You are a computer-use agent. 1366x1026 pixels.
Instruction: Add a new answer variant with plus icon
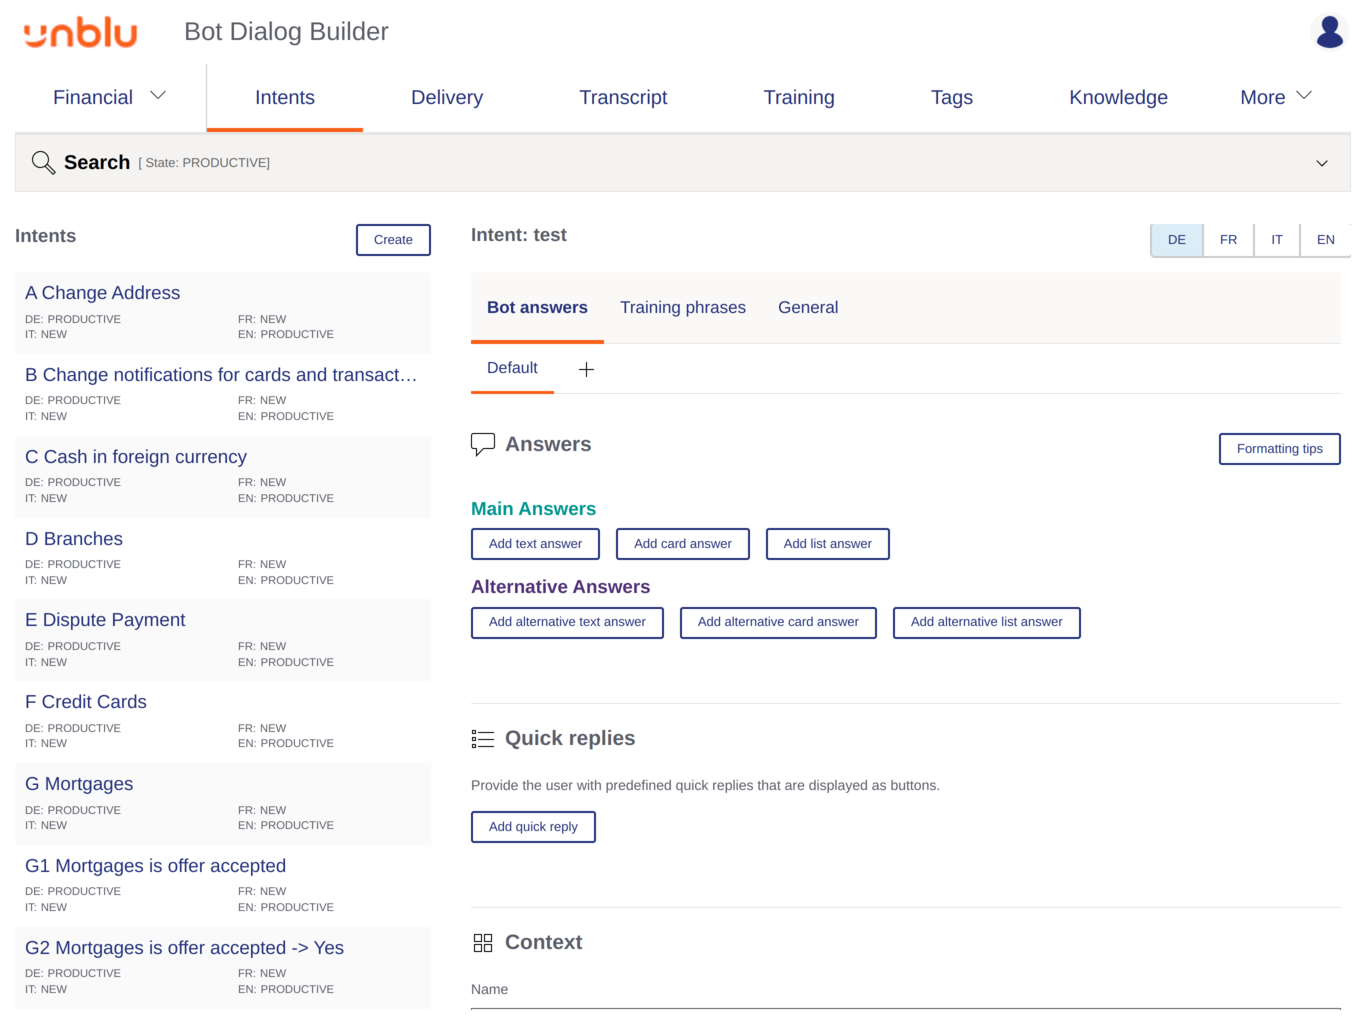586,370
